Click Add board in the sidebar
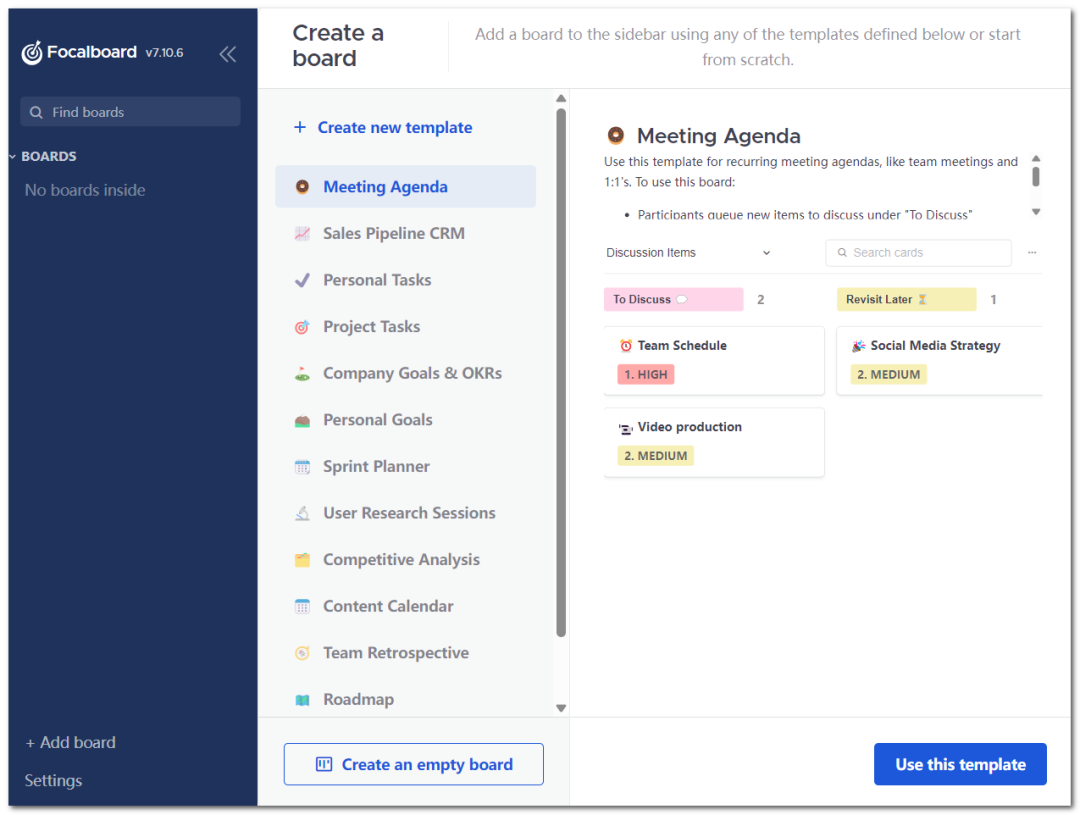Image resolution: width=1080 pixels, height=815 pixels. point(70,743)
